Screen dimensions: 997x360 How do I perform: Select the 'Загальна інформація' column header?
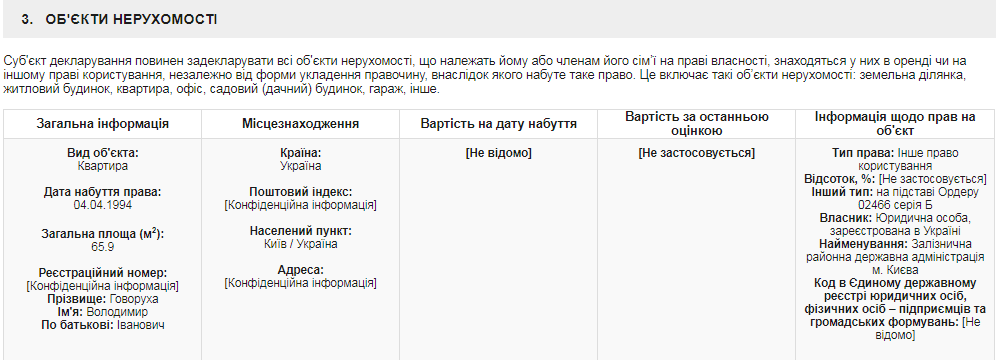(102, 124)
